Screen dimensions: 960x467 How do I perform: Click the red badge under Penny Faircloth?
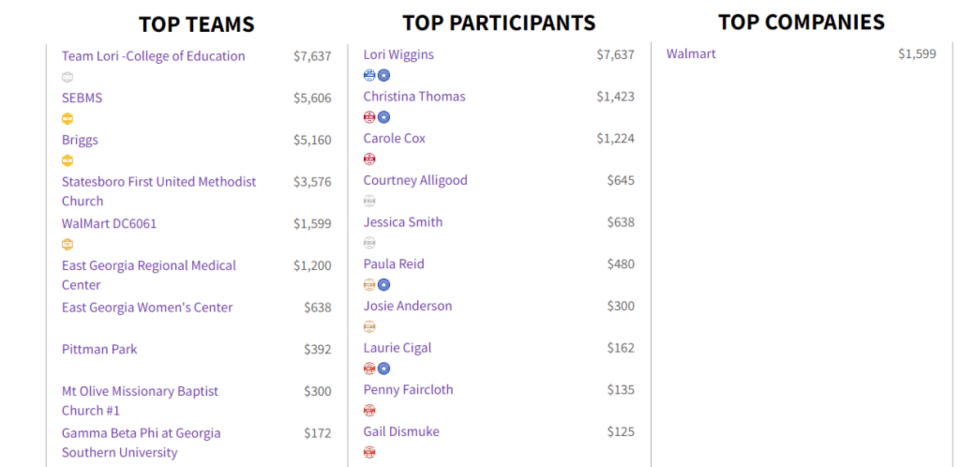369,410
